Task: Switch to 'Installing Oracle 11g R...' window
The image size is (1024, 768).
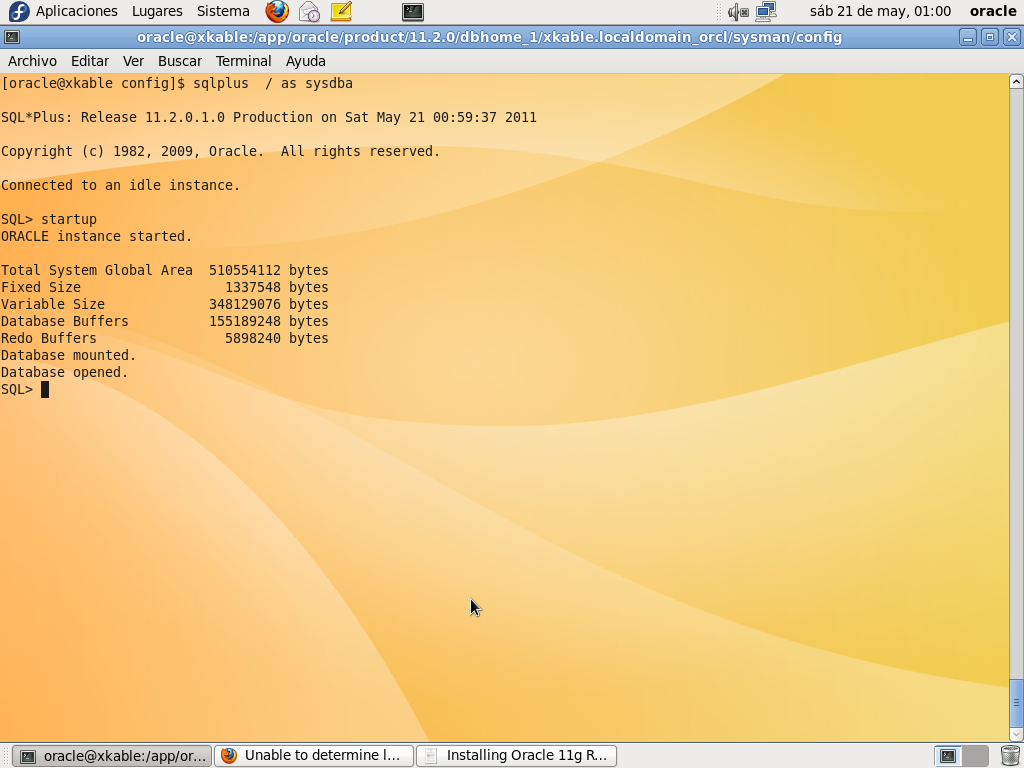Action: (517, 756)
